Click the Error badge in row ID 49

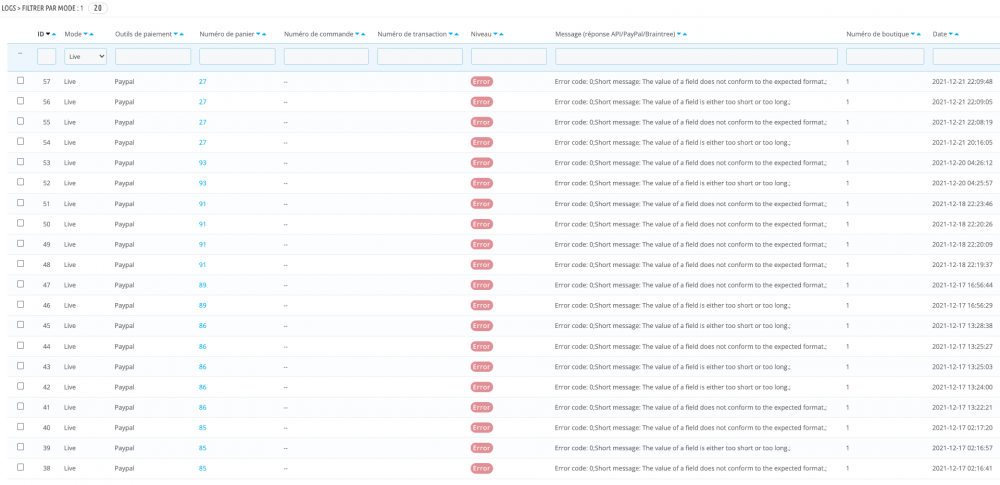click(x=482, y=244)
